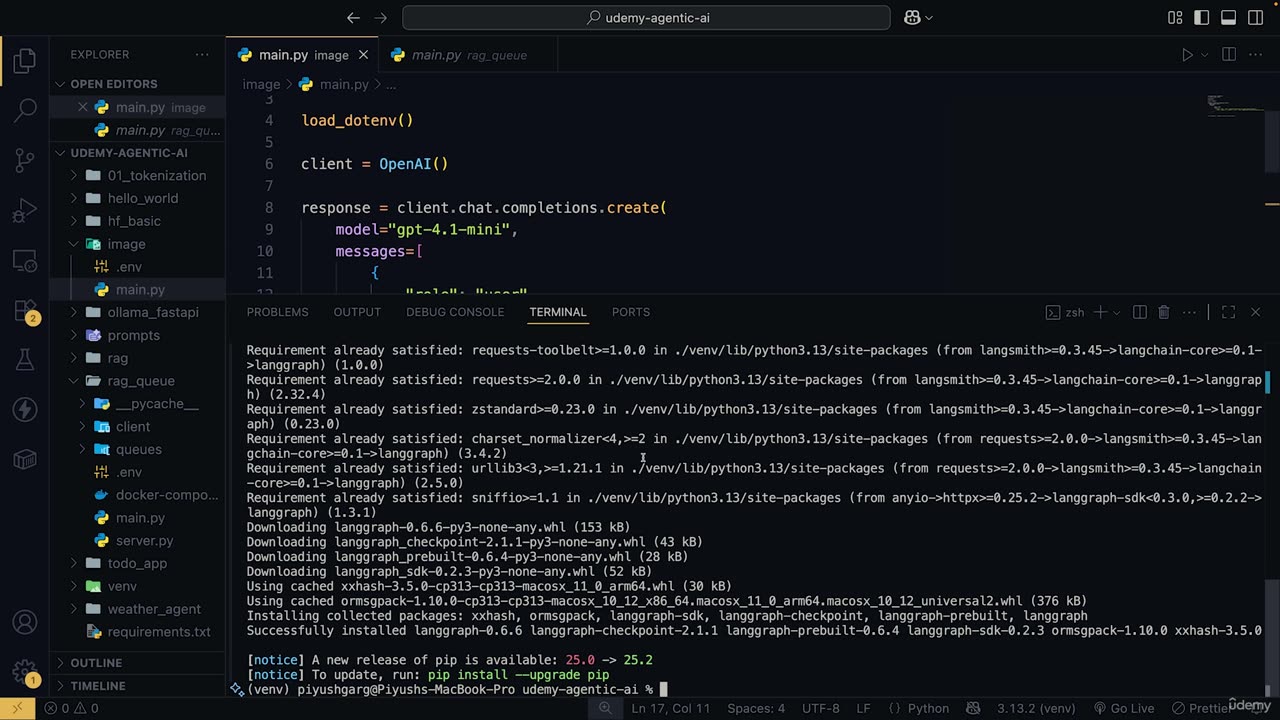The width and height of the screenshot is (1280, 720).
Task: Click the editor minimap preview
Action: [1235, 104]
